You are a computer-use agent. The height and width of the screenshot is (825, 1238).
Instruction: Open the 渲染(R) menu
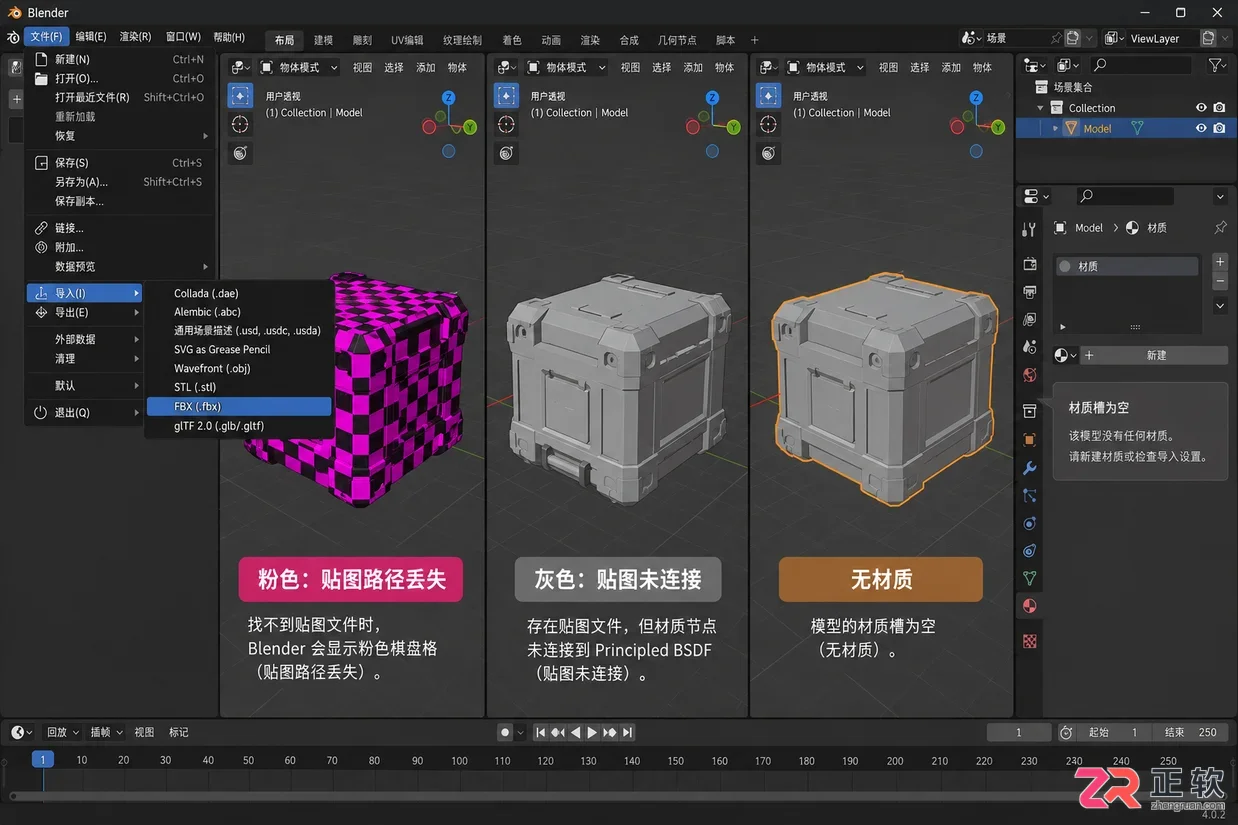point(135,37)
